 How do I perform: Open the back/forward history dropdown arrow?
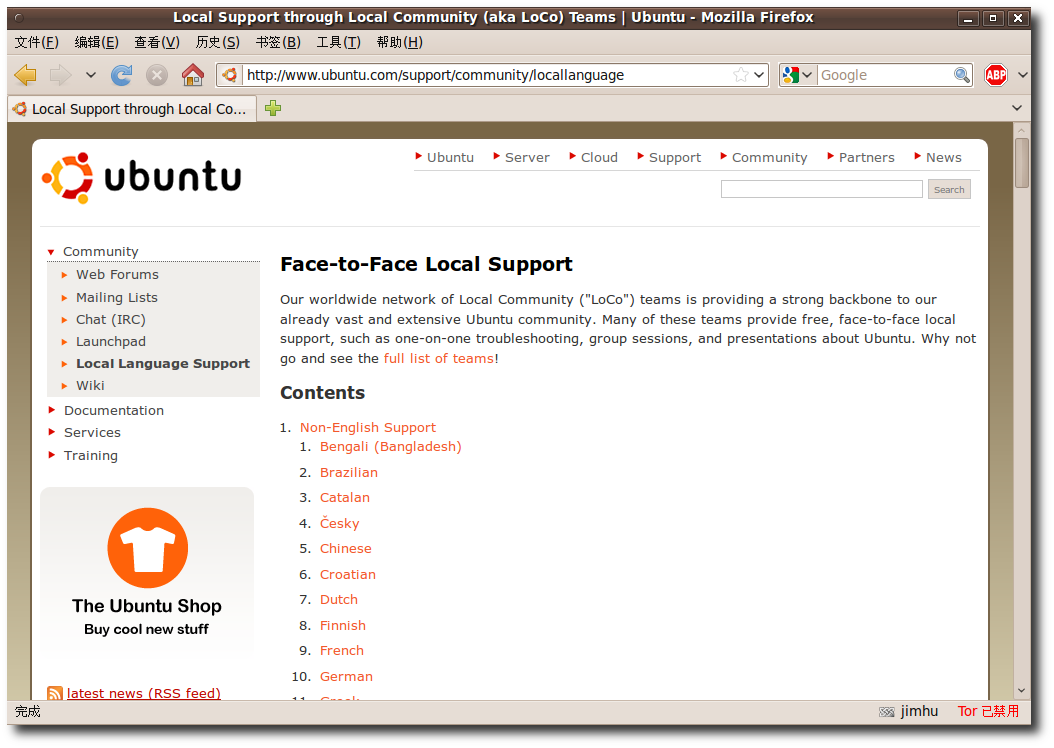tap(91, 75)
